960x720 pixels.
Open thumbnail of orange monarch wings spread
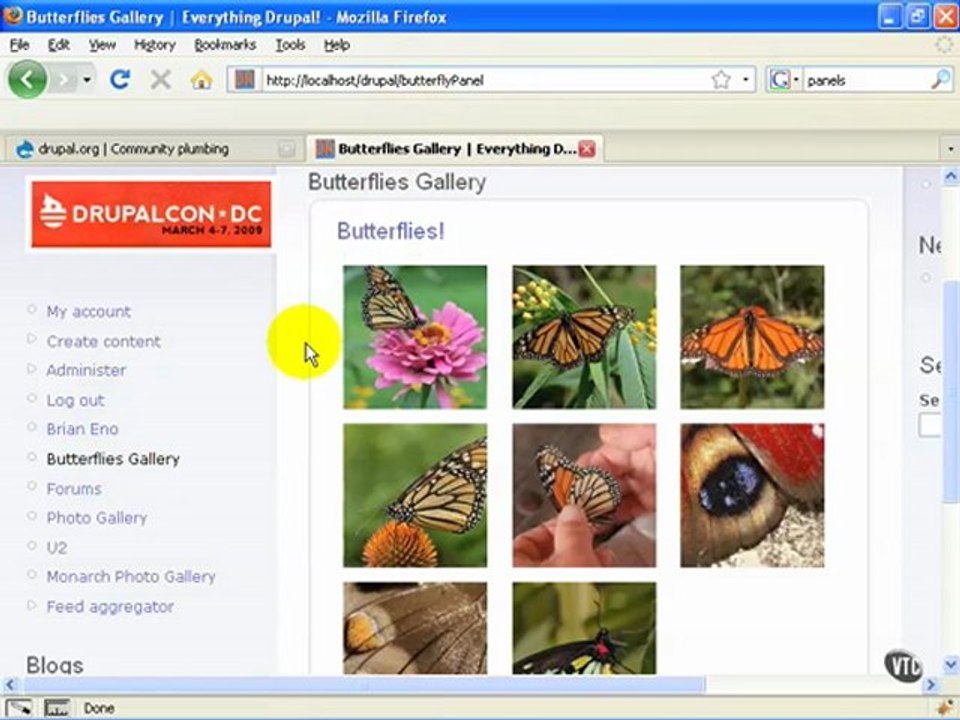coord(752,337)
